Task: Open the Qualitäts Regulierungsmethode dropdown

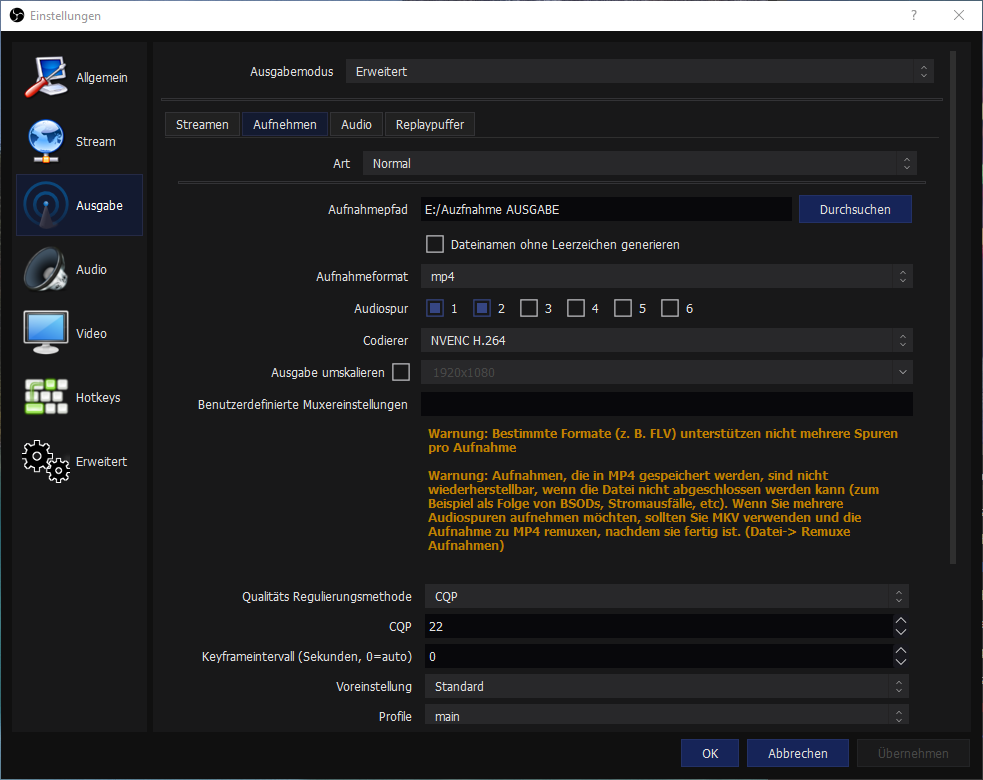Action: [666, 596]
